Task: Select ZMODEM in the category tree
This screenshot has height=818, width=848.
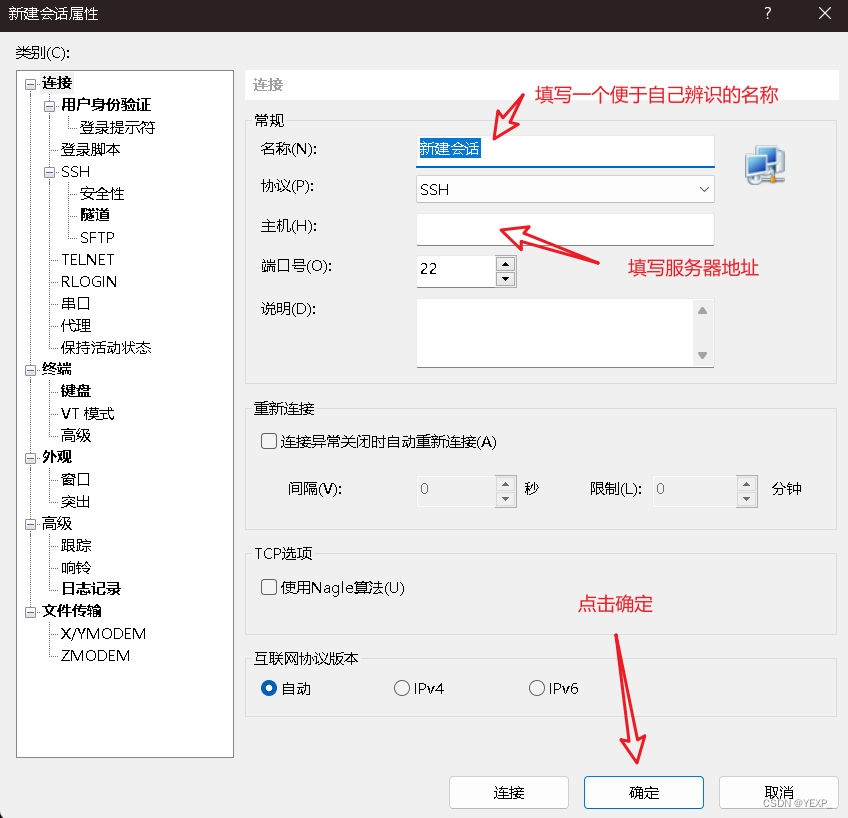Action: [x=95, y=655]
